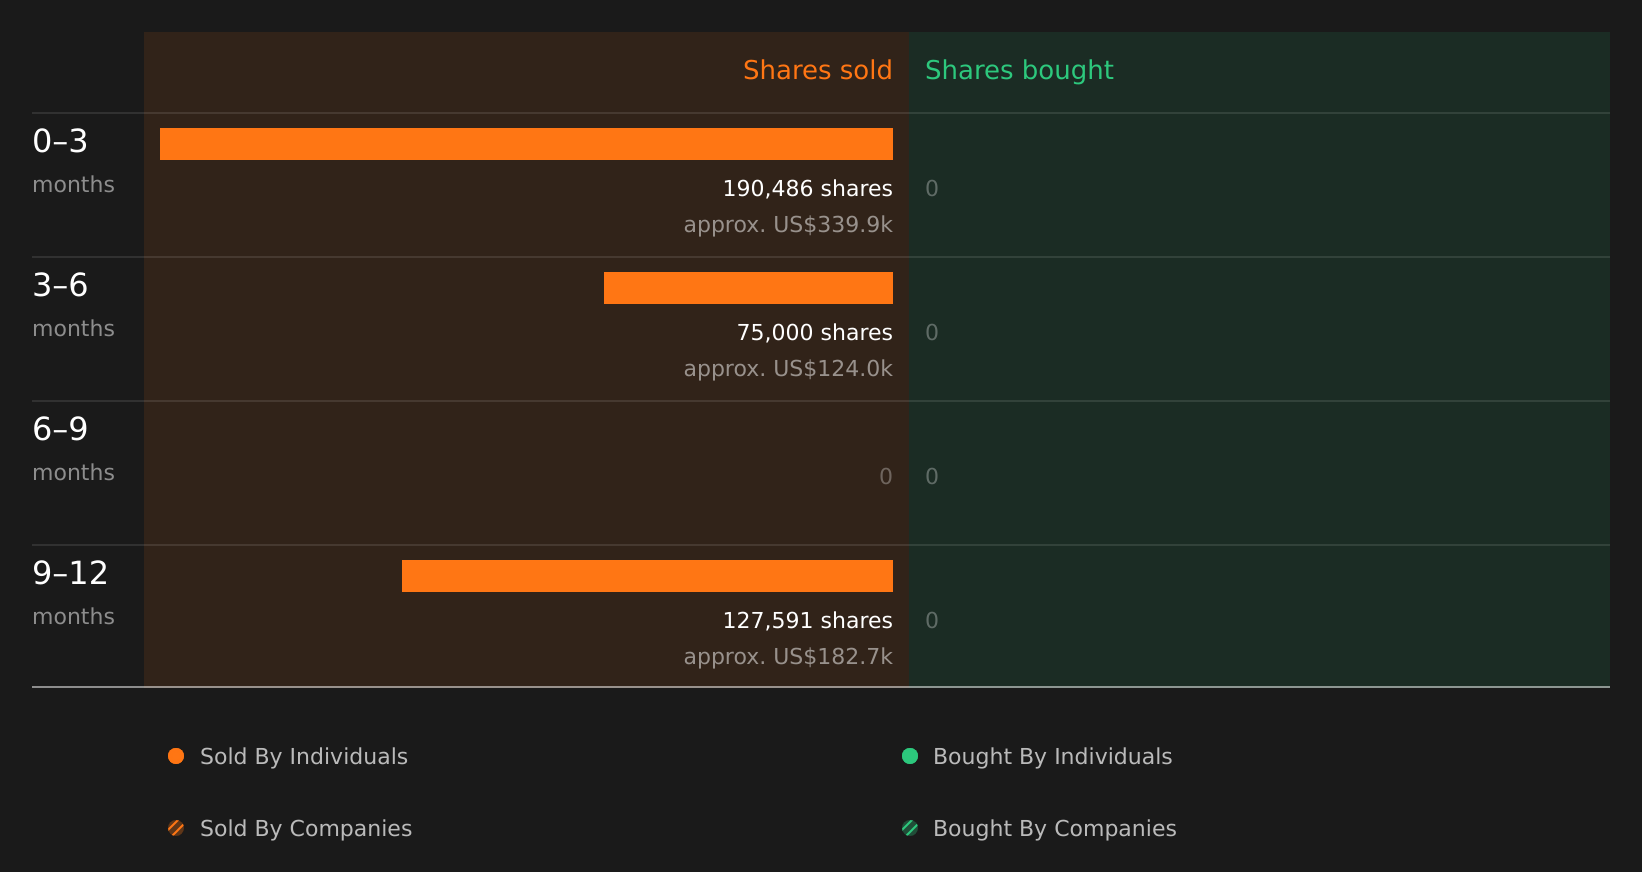Click the bought 0 in the 9–12 months row
The width and height of the screenshot is (1642, 872).
(x=932, y=621)
